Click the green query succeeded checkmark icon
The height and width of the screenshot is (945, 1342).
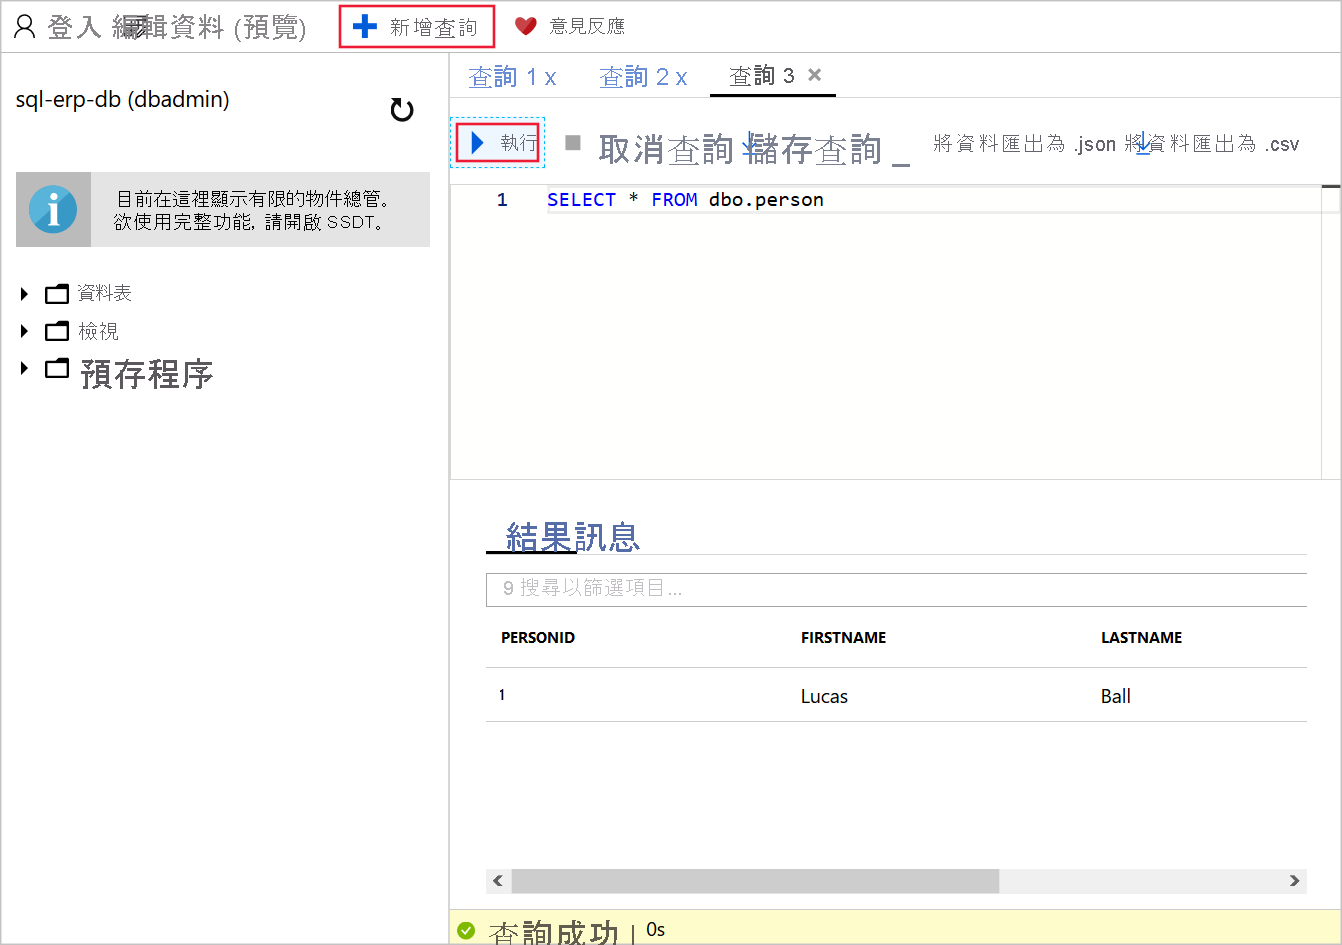click(x=466, y=930)
